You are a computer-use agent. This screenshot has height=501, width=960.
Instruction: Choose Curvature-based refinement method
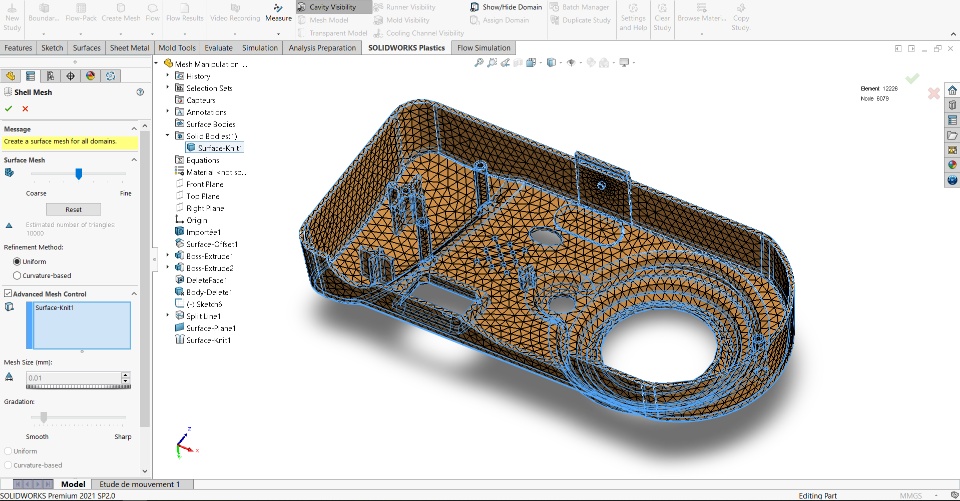tap(17, 275)
